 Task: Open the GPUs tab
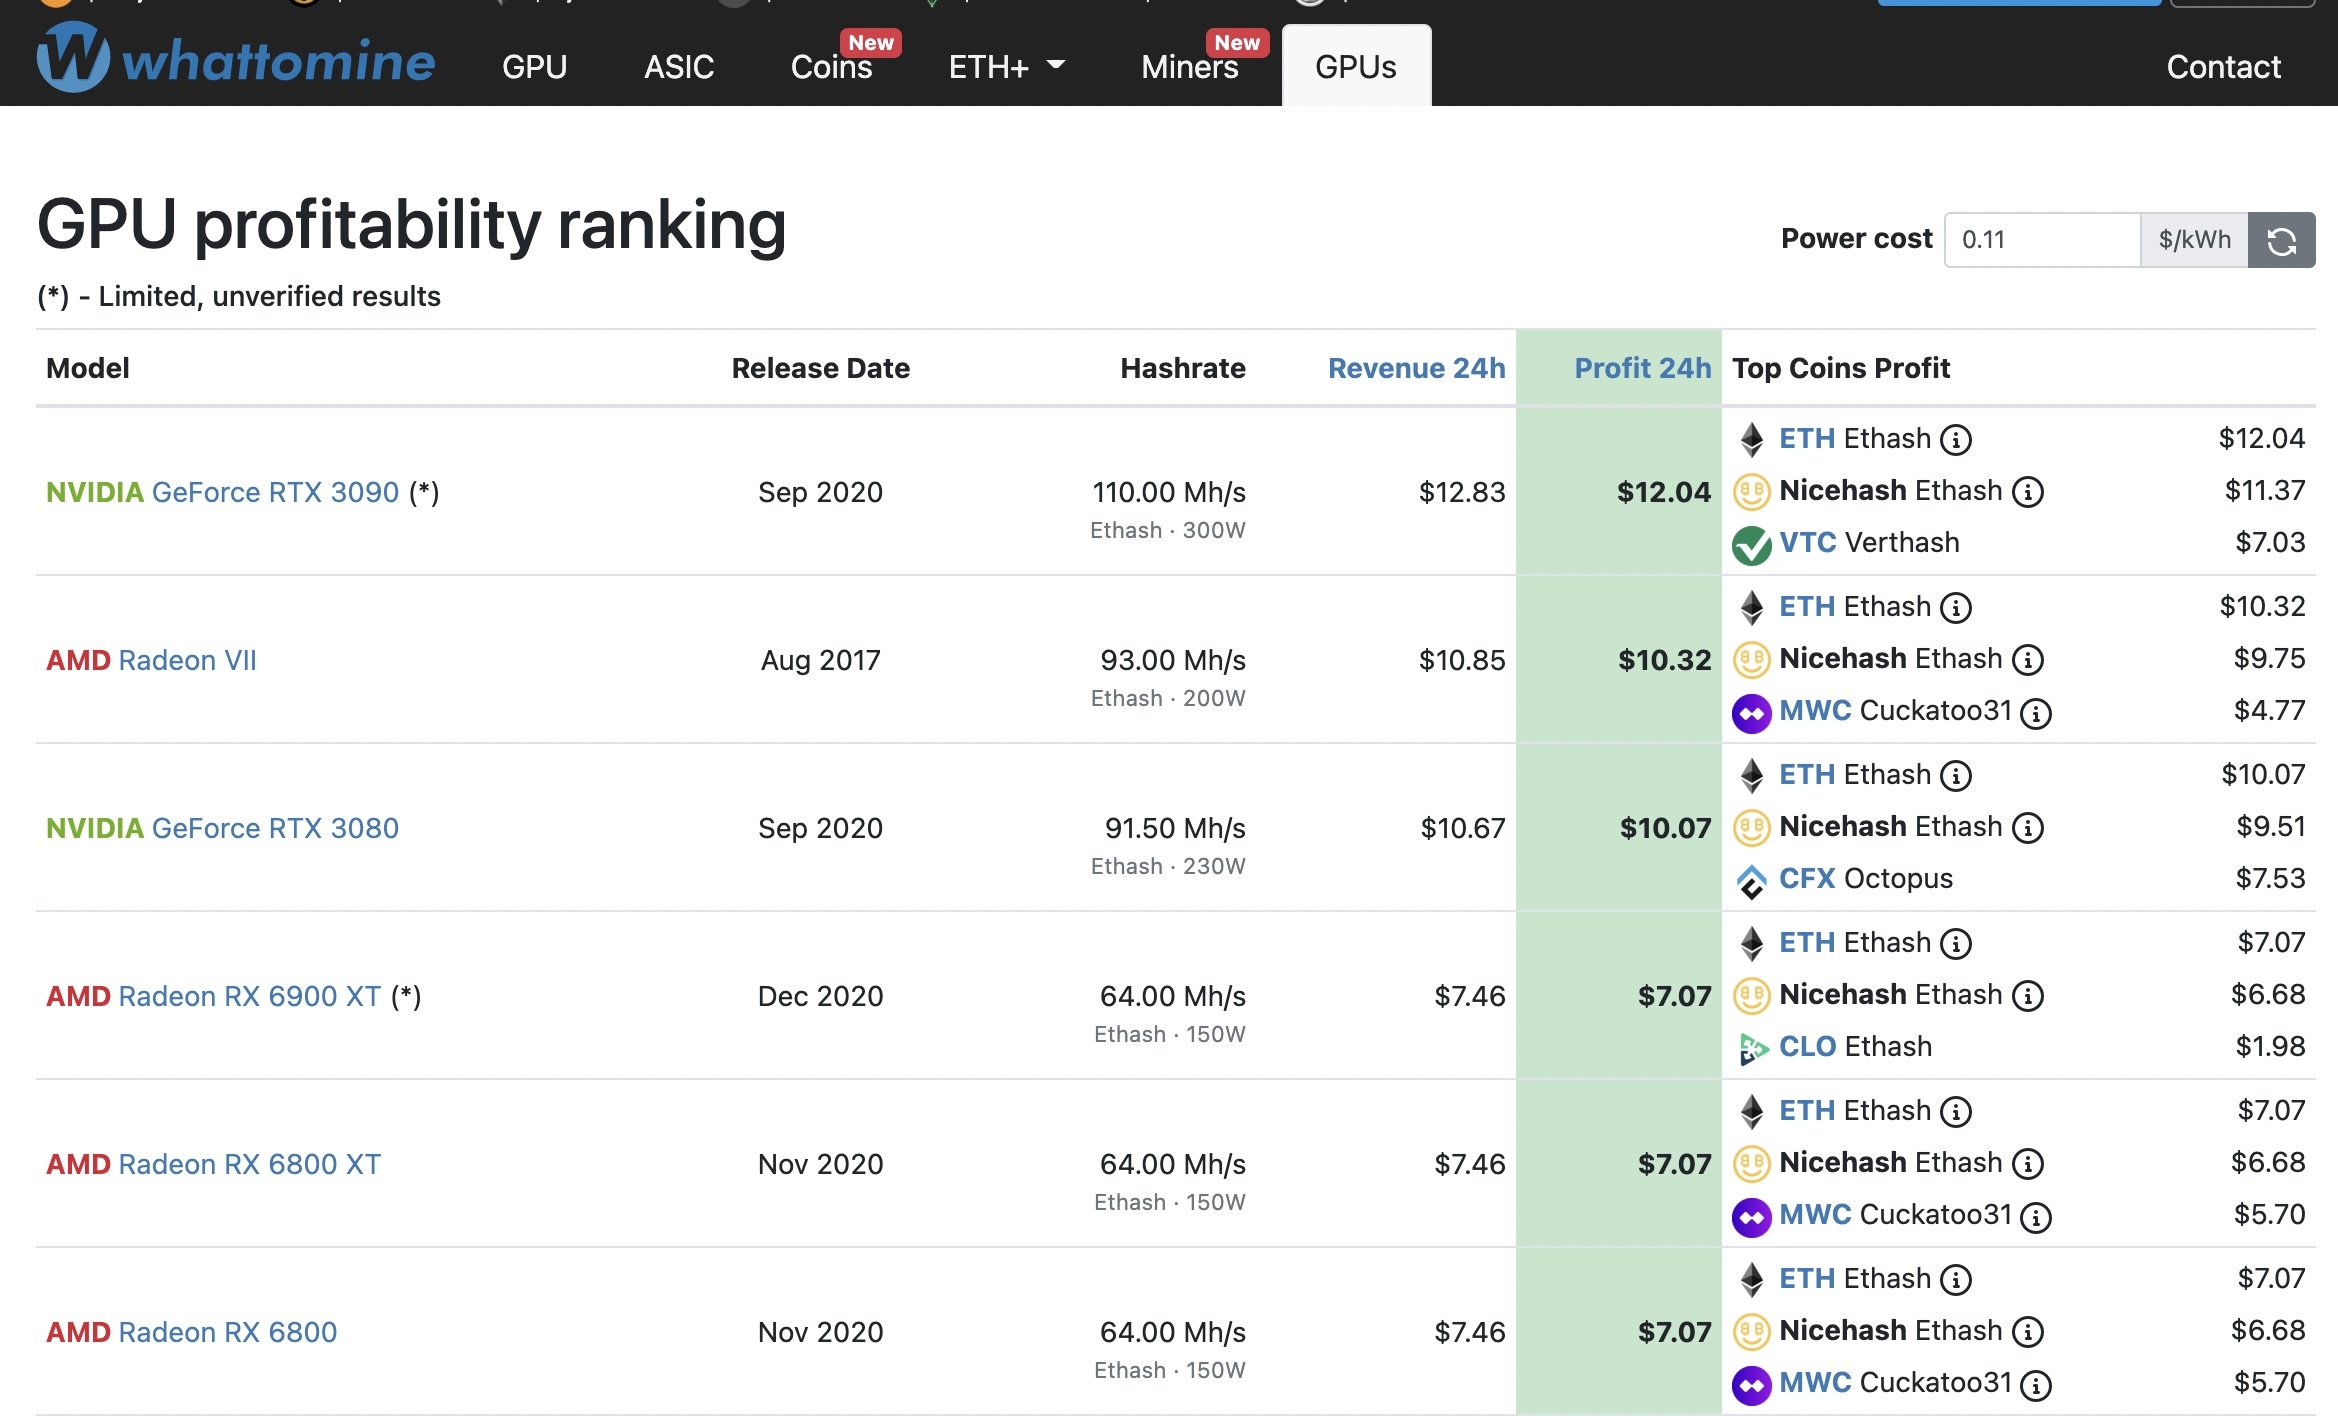(1355, 67)
